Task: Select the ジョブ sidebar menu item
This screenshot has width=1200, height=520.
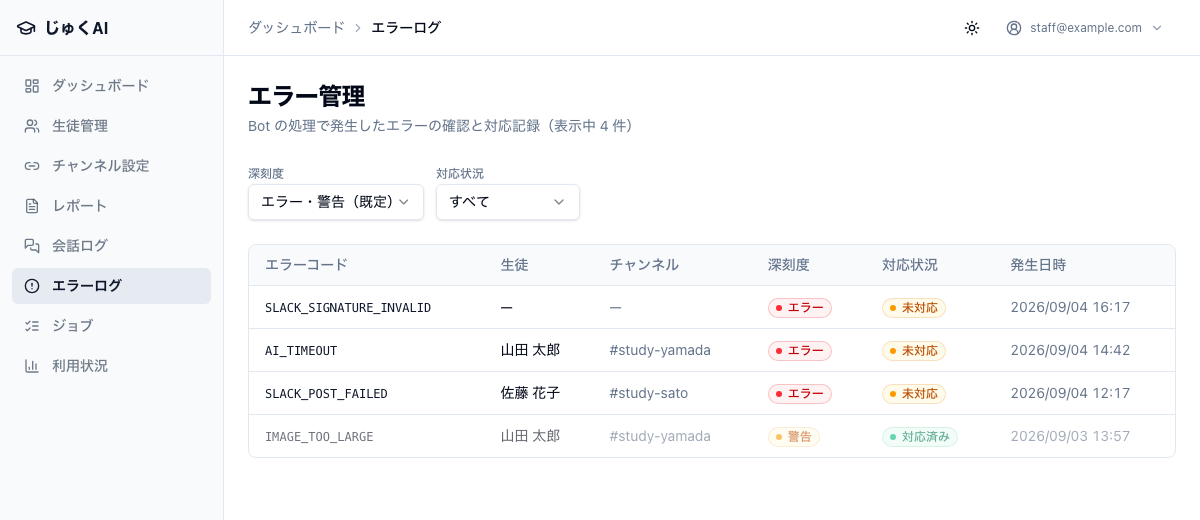Action: (x=111, y=326)
